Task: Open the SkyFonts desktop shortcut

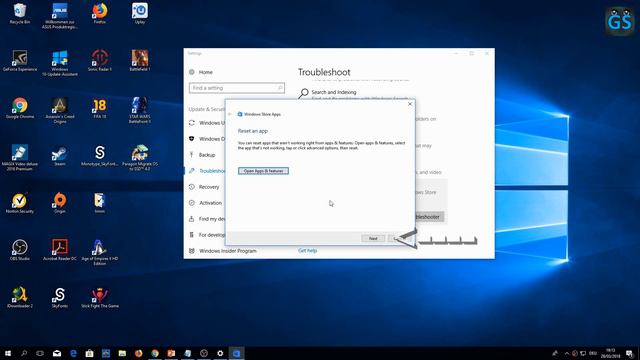Action: (x=60, y=298)
